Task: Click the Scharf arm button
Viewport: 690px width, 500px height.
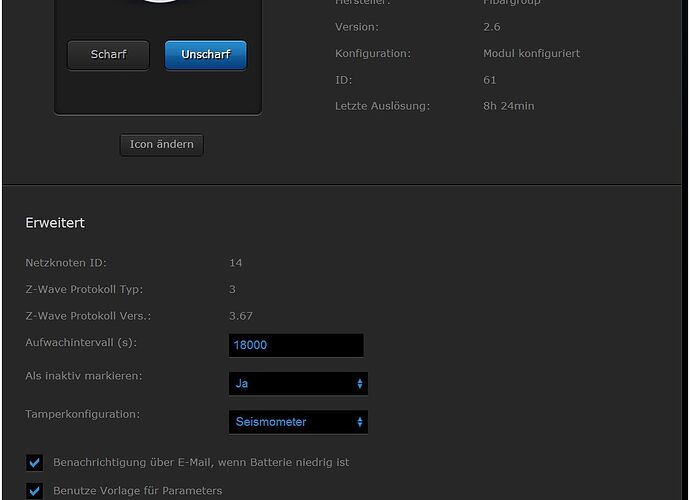Action: [x=108, y=55]
